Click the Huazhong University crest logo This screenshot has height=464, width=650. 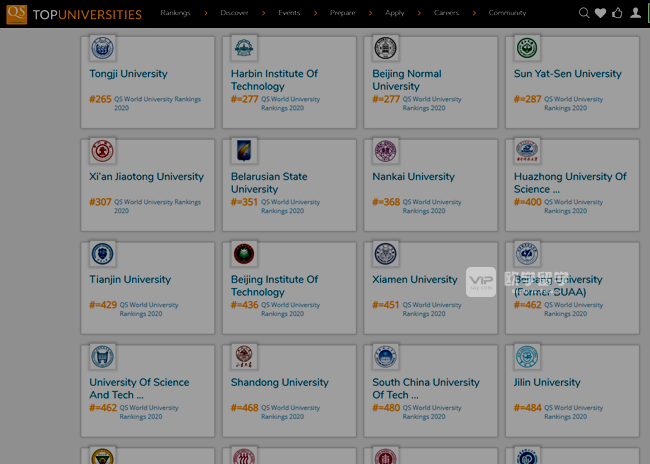(527, 151)
